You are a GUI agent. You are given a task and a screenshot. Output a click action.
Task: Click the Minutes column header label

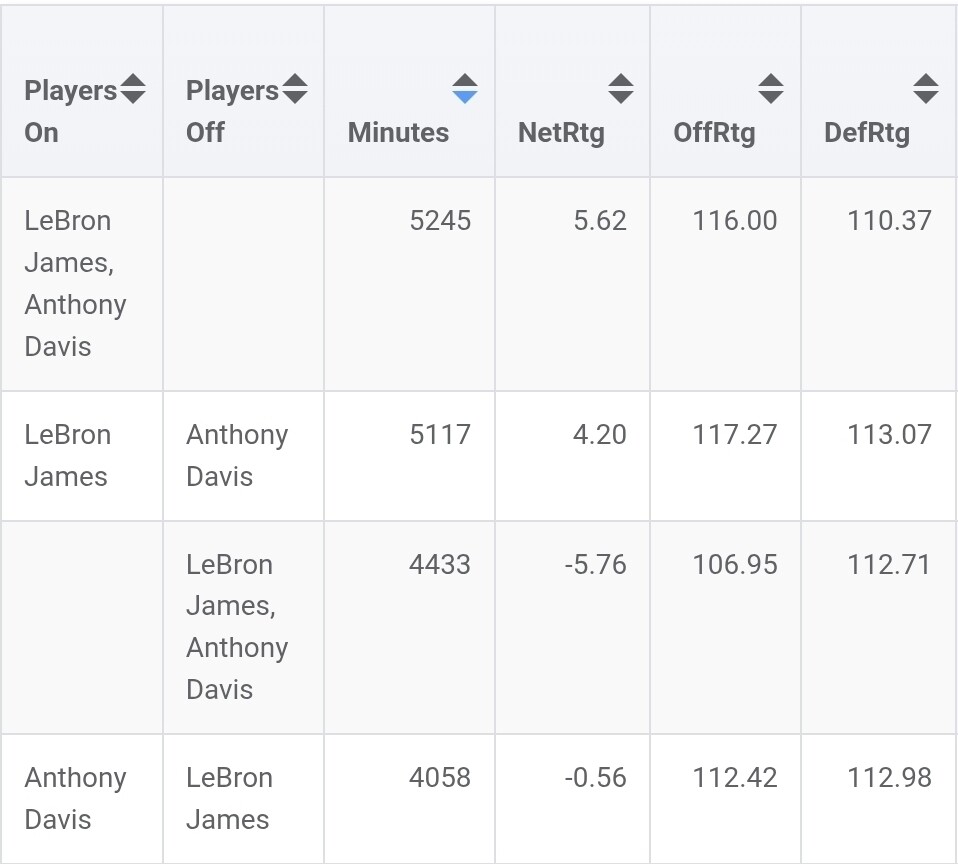pyautogui.click(x=398, y=132)
